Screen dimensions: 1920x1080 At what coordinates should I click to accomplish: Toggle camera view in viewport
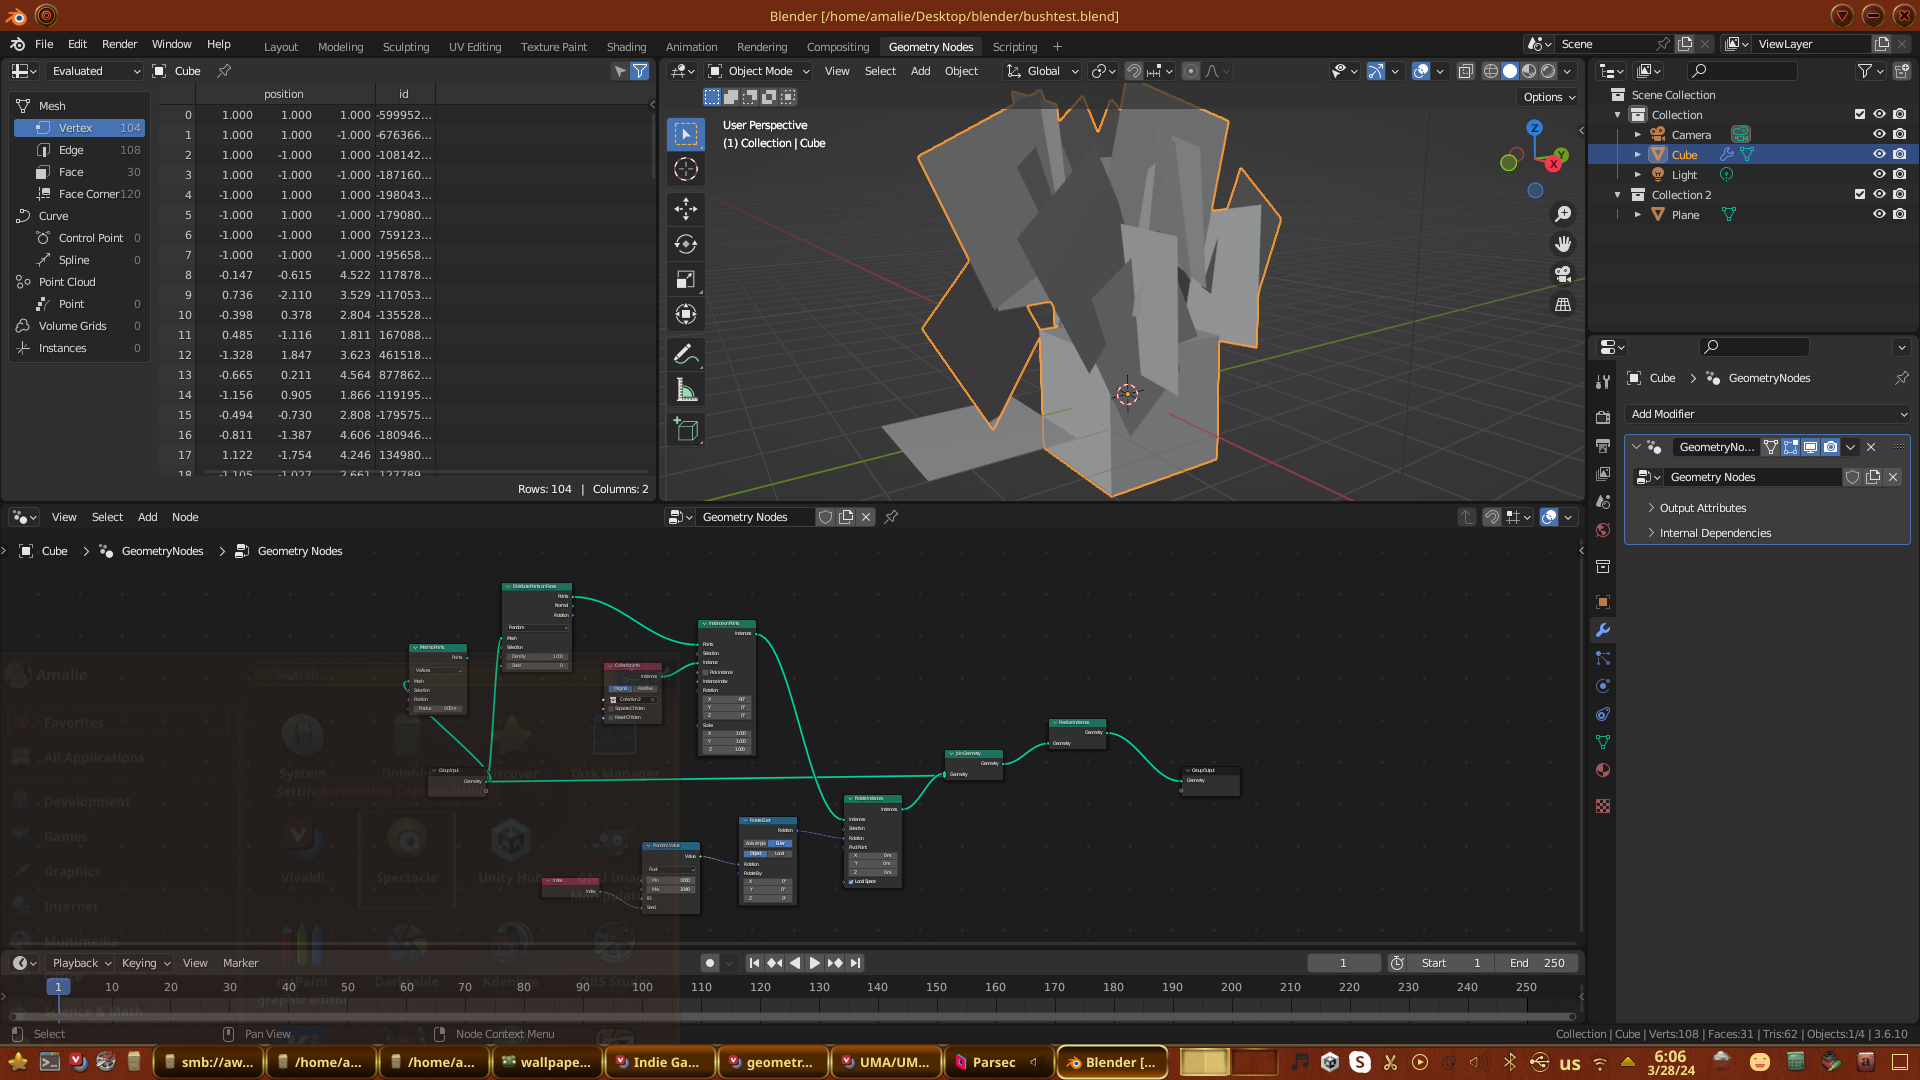[x=1563, y=274]
